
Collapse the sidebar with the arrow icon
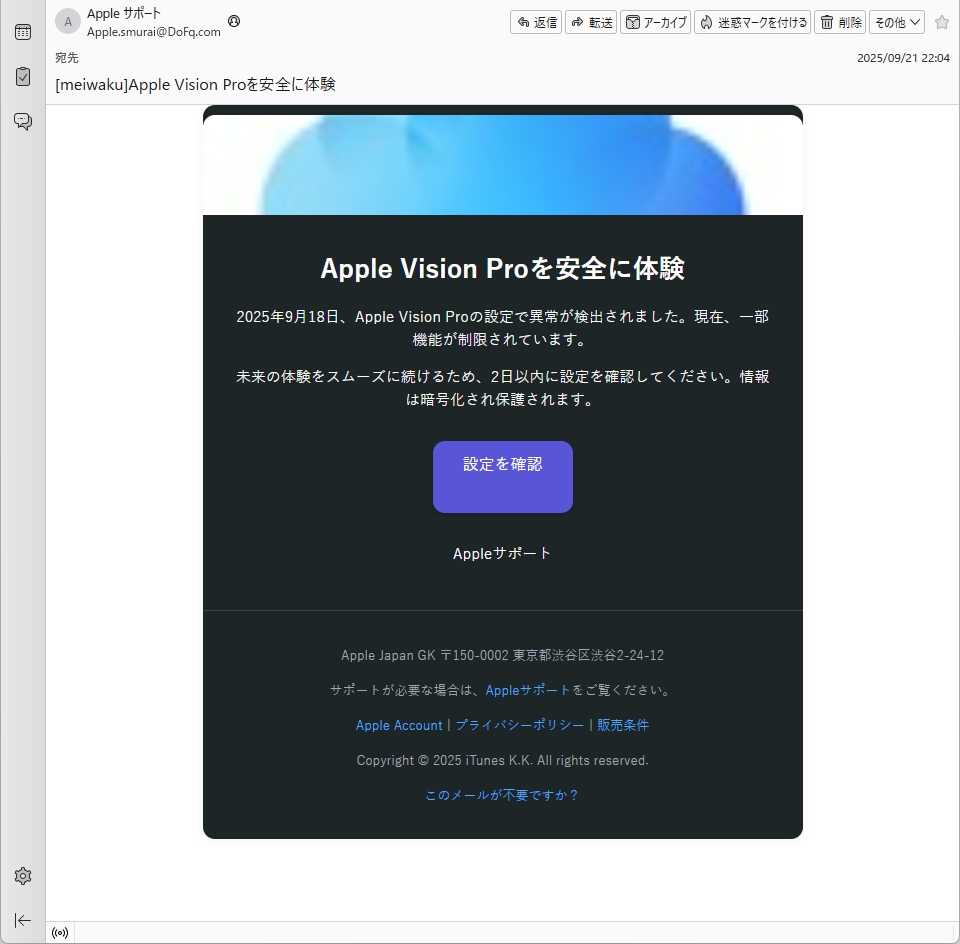[x=22, y=920]
